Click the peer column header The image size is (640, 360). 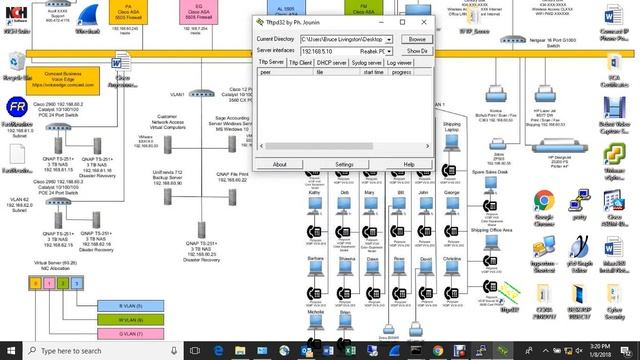coord(285,72)
